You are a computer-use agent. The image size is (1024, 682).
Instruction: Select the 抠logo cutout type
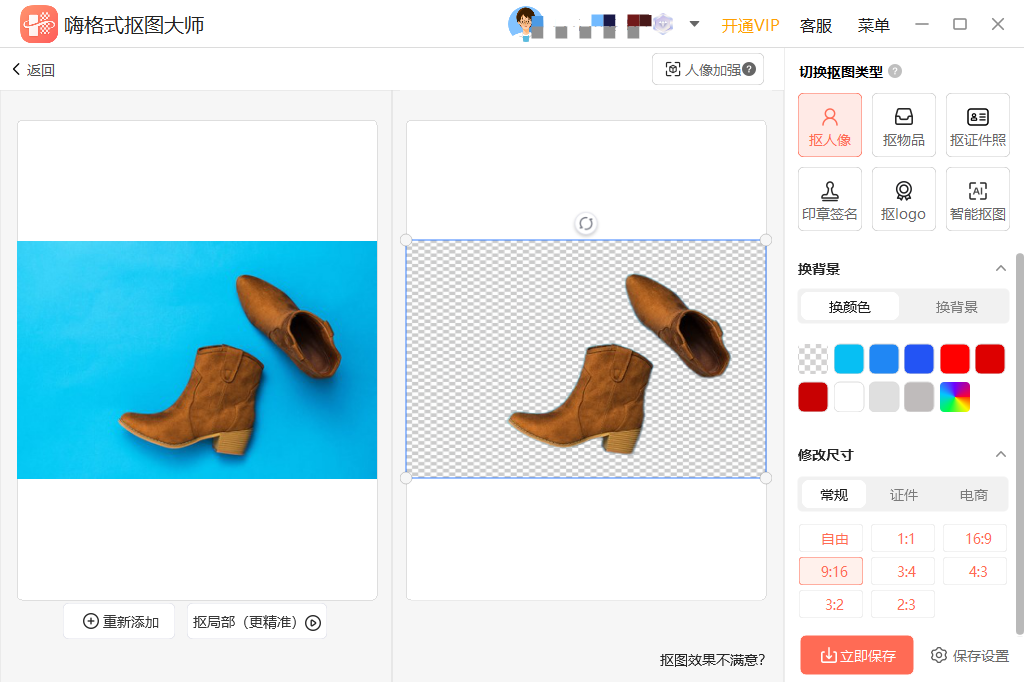[903, 199]
